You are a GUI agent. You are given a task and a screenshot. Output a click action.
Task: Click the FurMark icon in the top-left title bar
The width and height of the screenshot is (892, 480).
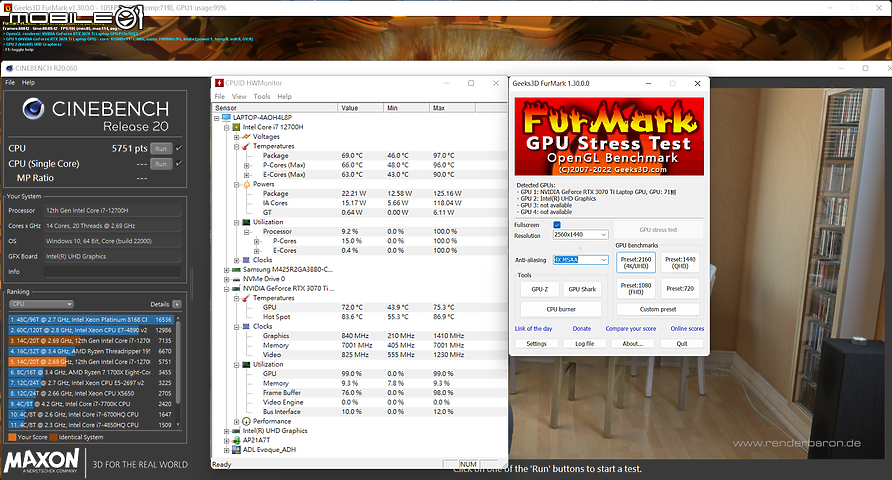pos(7,8)
